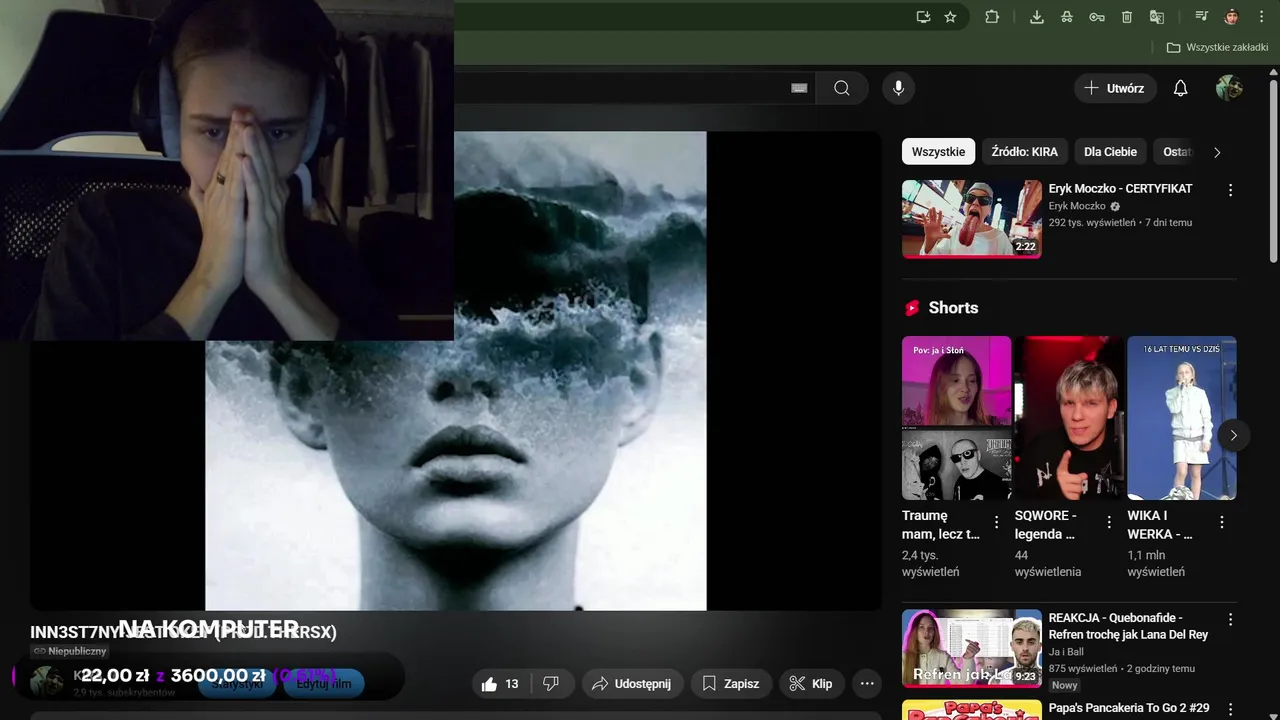Open the Chrome three-dot menu
Image resolution: width=1280 pixels, height=720 pixels.
(1261, 17)
